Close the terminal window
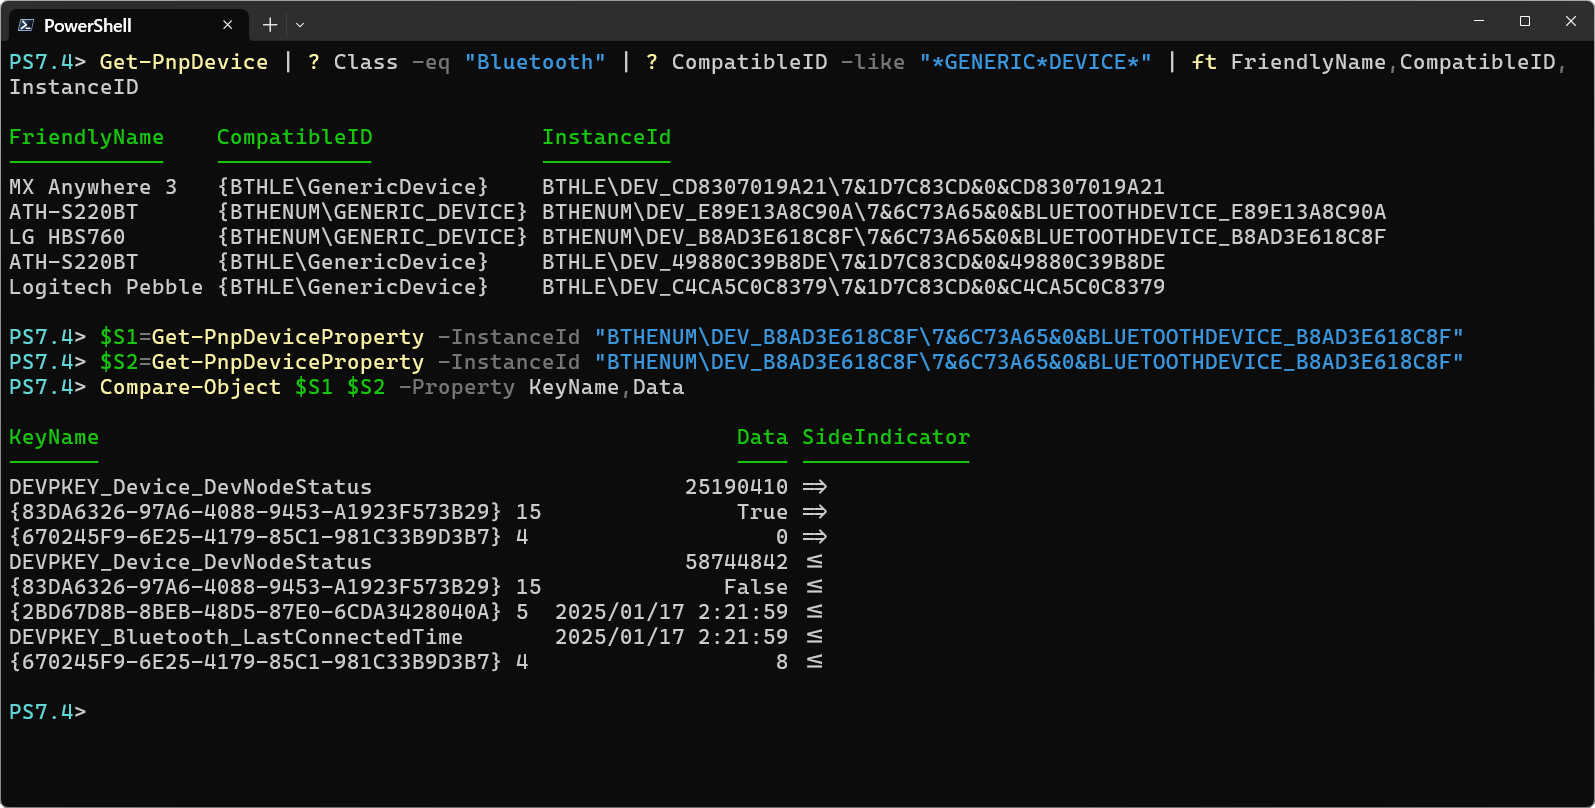 (1571, 21)
